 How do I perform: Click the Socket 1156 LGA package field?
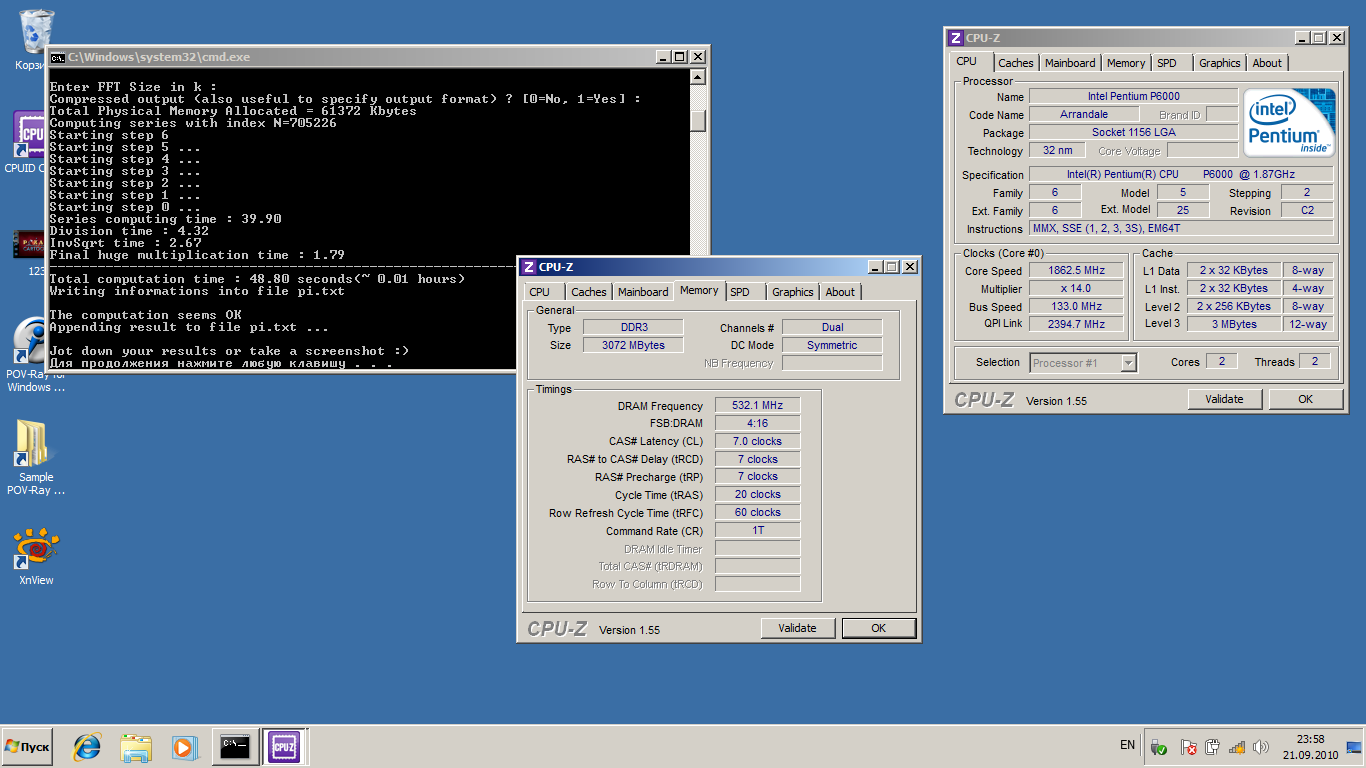coord(1133,133)
